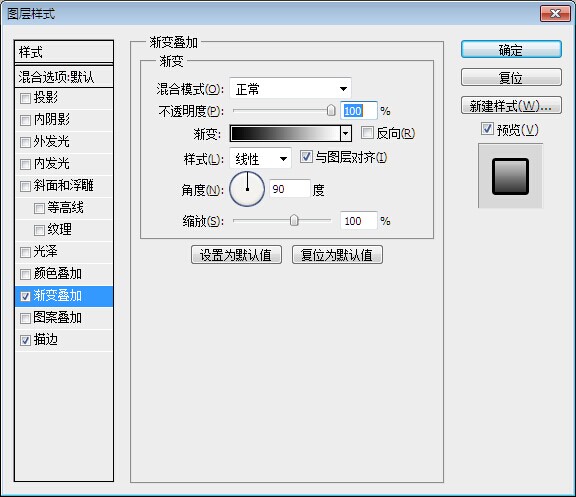Click the angle dial control
Viewport: 576px width, 497px height.
[x=247, y=189]
